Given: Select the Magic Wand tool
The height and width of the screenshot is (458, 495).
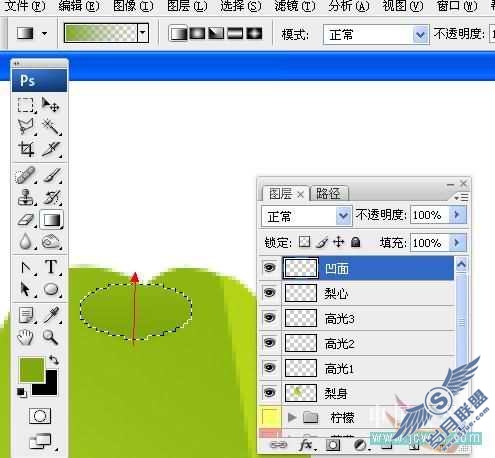Looking at the screenshot, I should coord(51,127).
